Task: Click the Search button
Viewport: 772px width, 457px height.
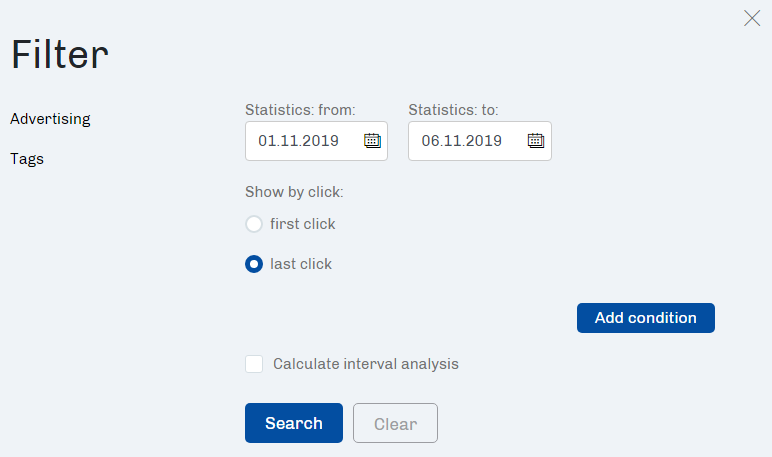Action: pos(294,423)
